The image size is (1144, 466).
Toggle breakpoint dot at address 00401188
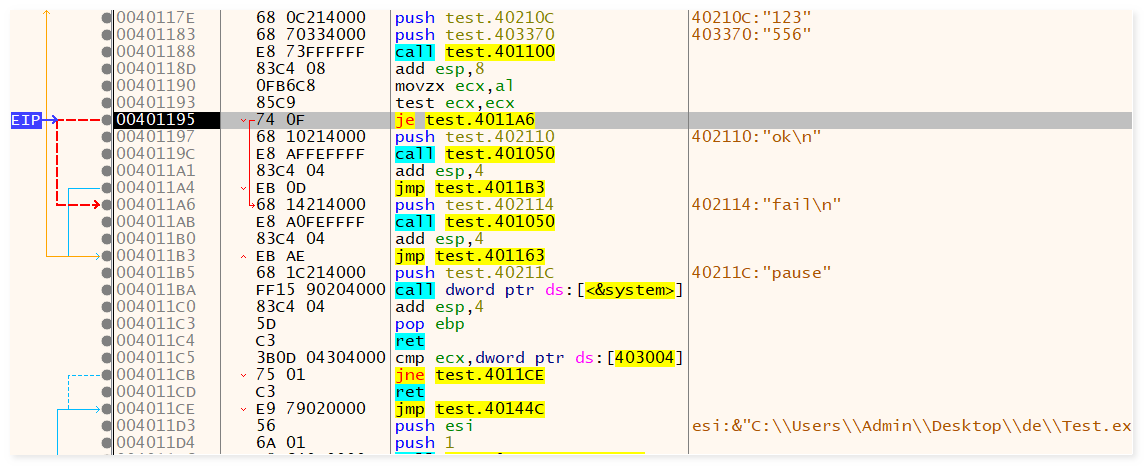pos(107,52)
